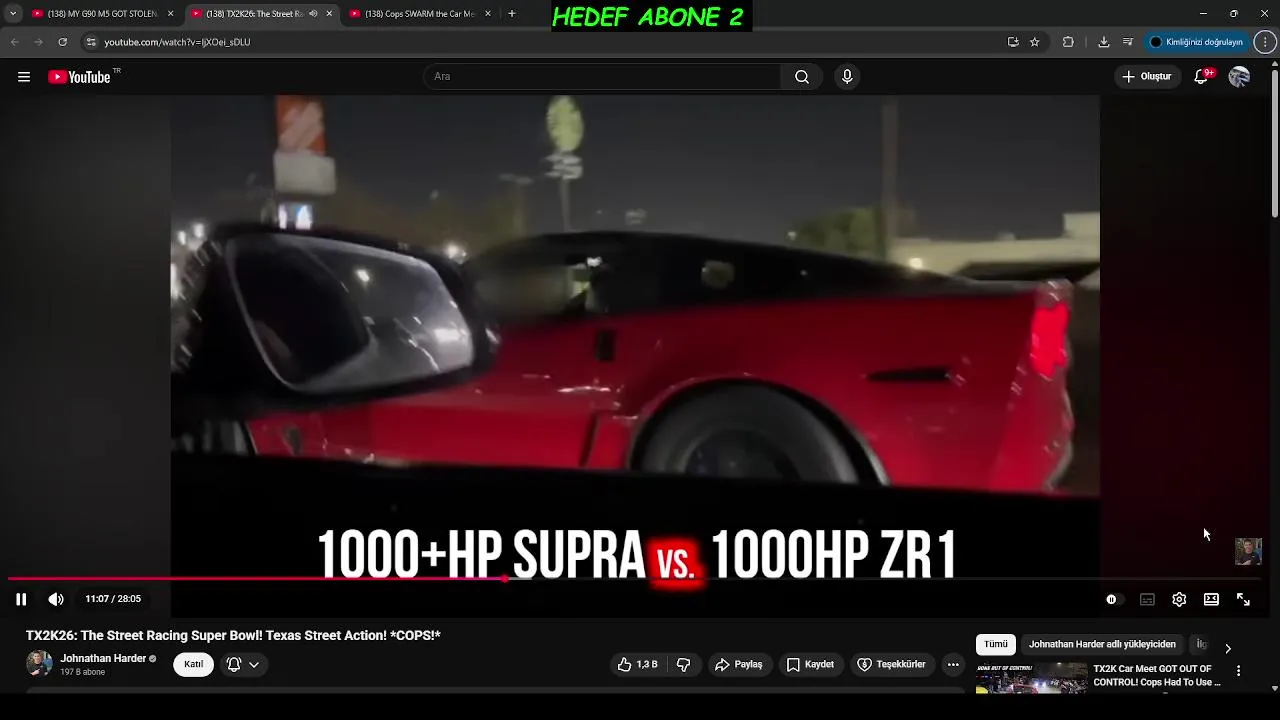Screen dimensions: 1280x720
Task: Dislike the video
Action: 684,664
